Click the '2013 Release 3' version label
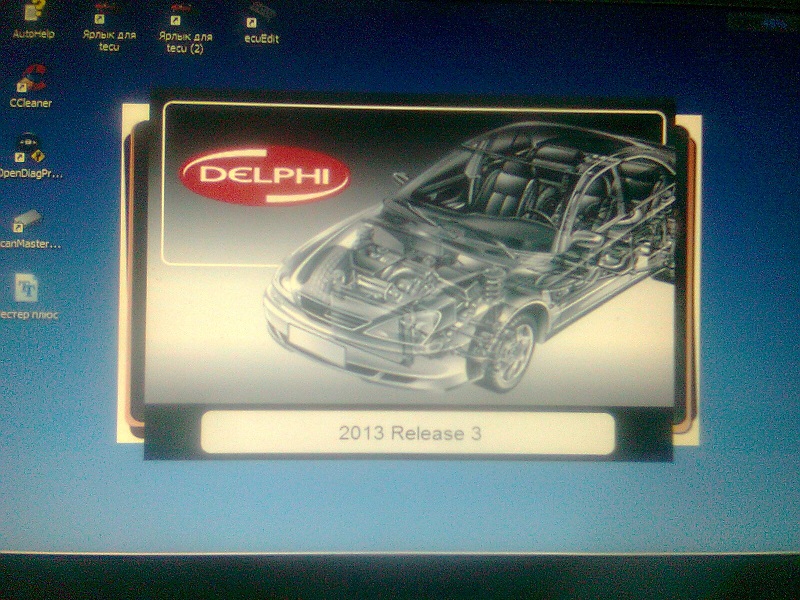Screen dimensions: 800x600 [x=410, y=433]
